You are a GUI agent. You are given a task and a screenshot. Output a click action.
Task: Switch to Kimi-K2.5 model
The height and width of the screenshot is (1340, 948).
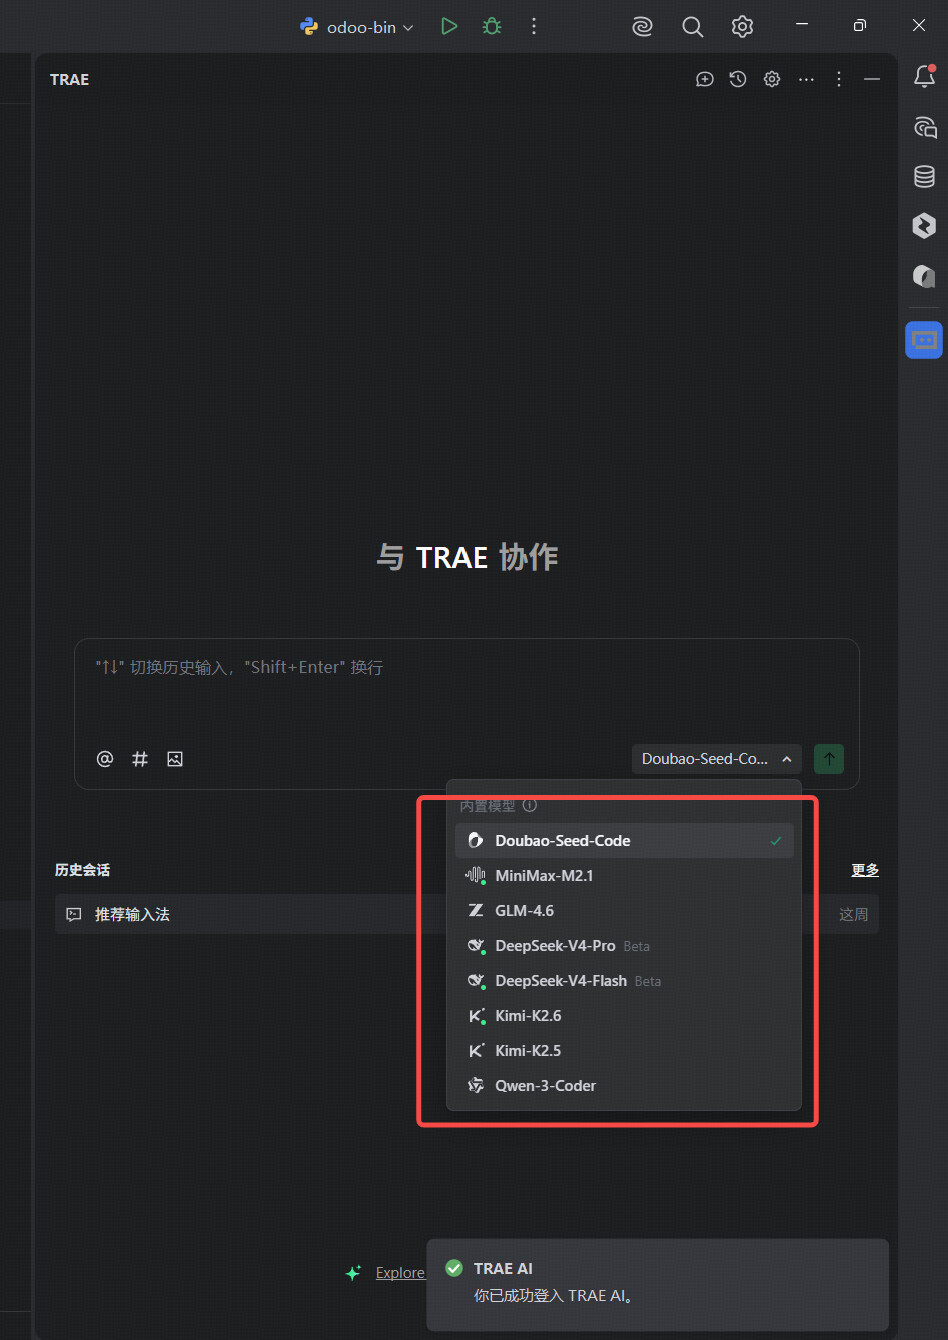pyautogui.click(x=624, y=1051)
